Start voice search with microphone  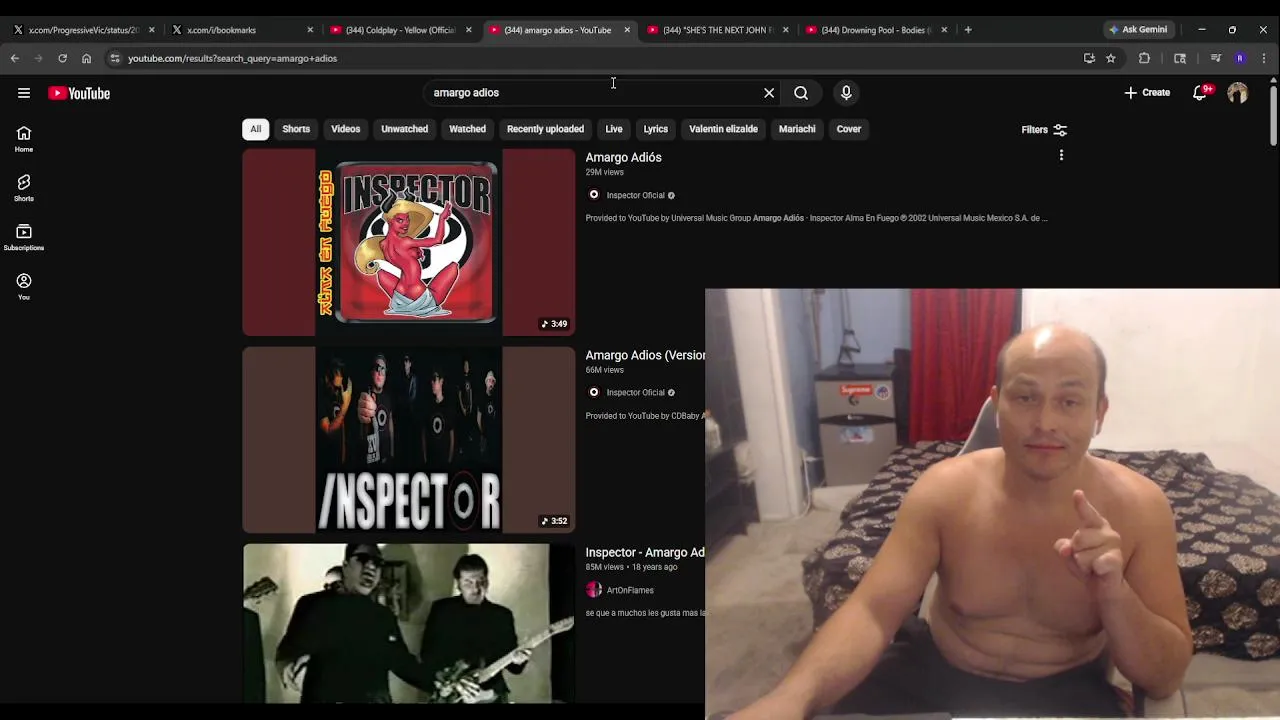coord(846,93)
